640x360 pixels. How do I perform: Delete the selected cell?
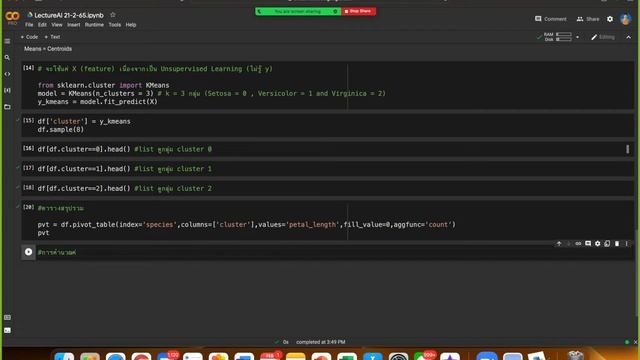617,244
